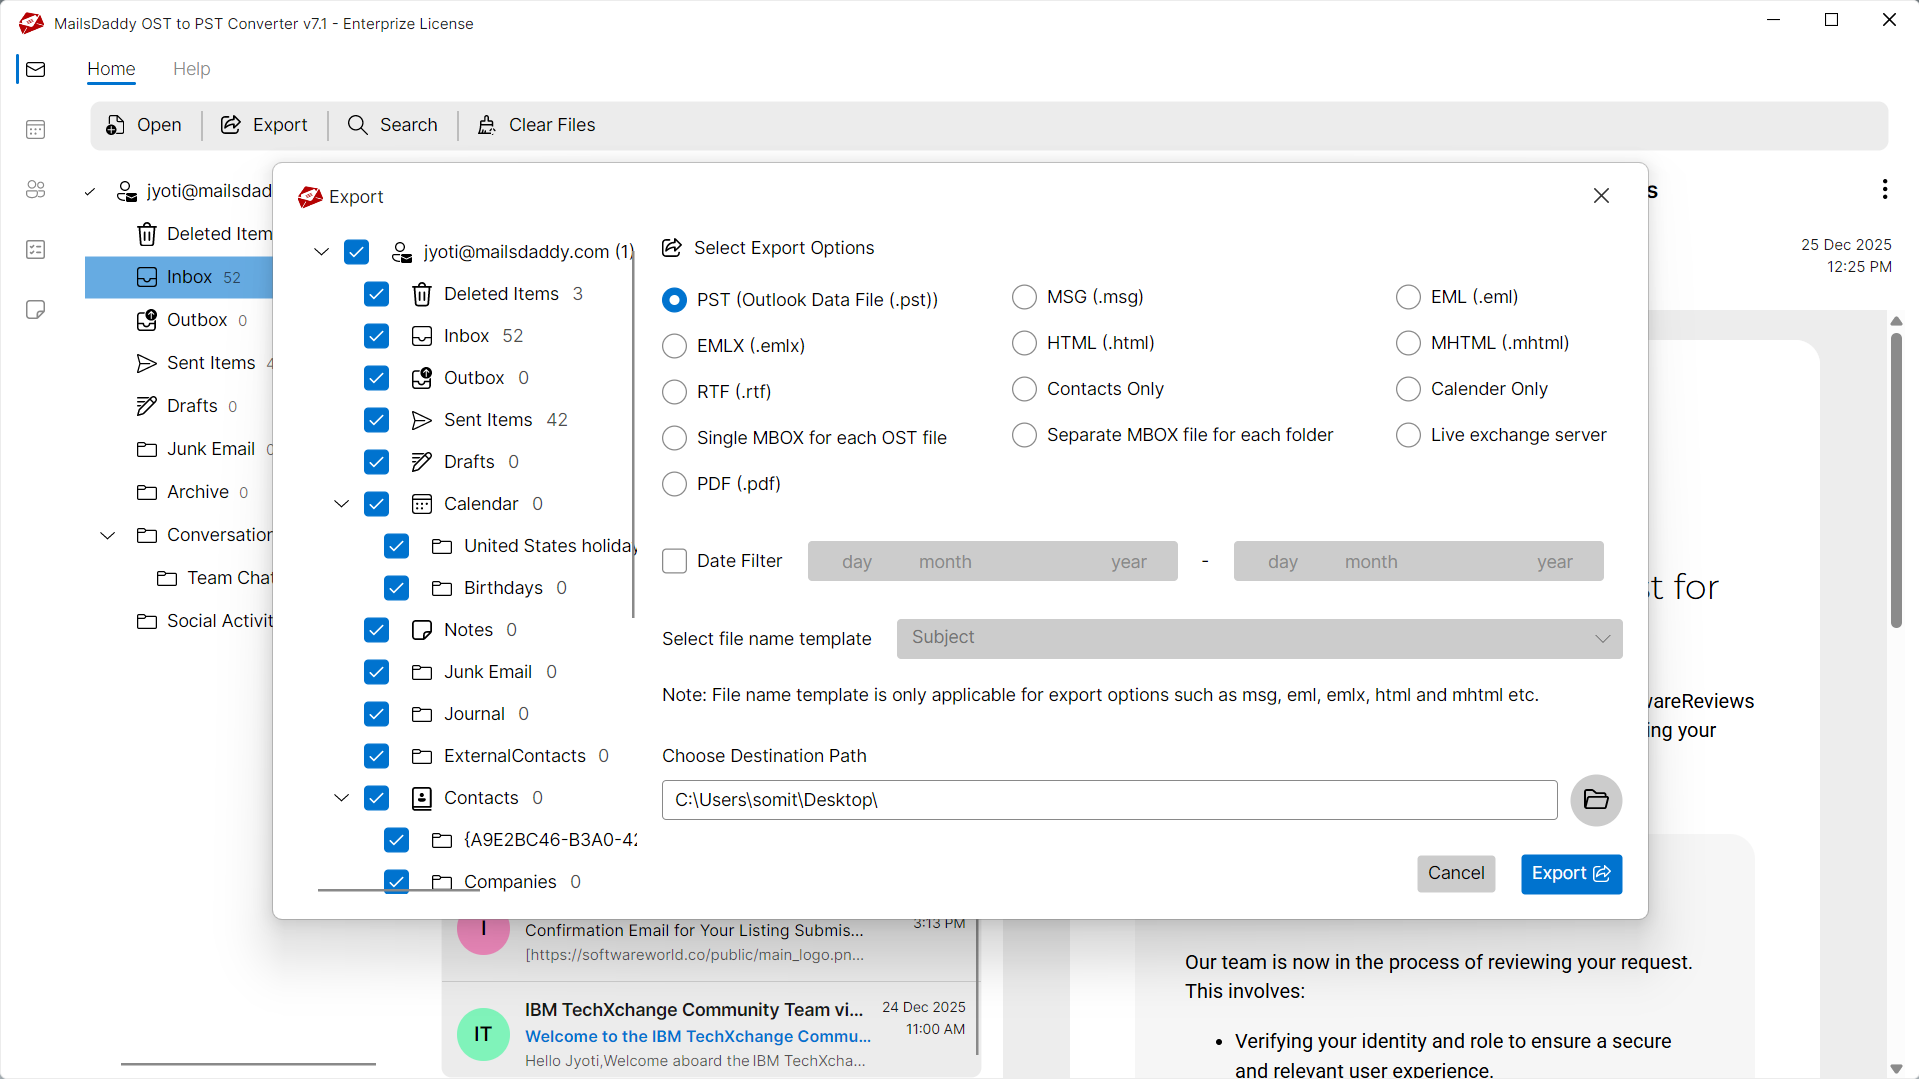Click the start date filter field
Screen dimensions: 1919x1079
click(992, 561)
